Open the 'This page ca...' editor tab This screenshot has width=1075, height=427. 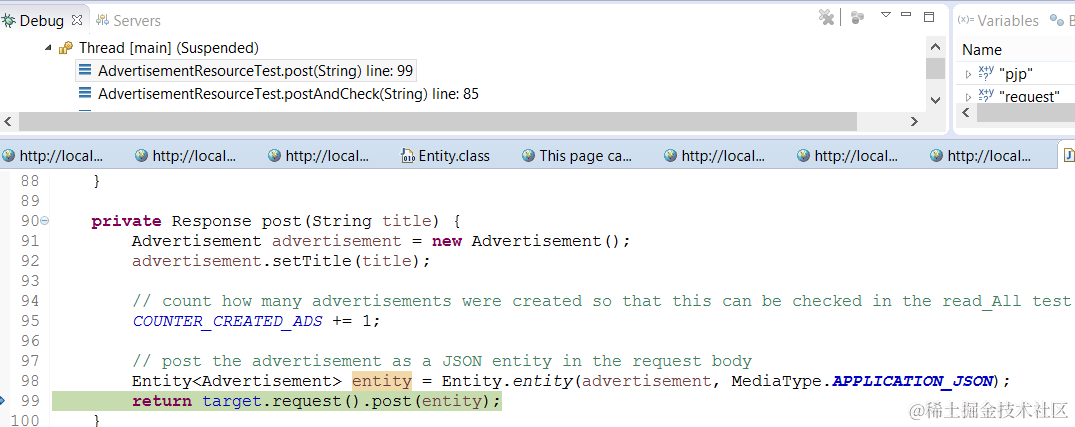pyautogui.click(x=577, y=156)
